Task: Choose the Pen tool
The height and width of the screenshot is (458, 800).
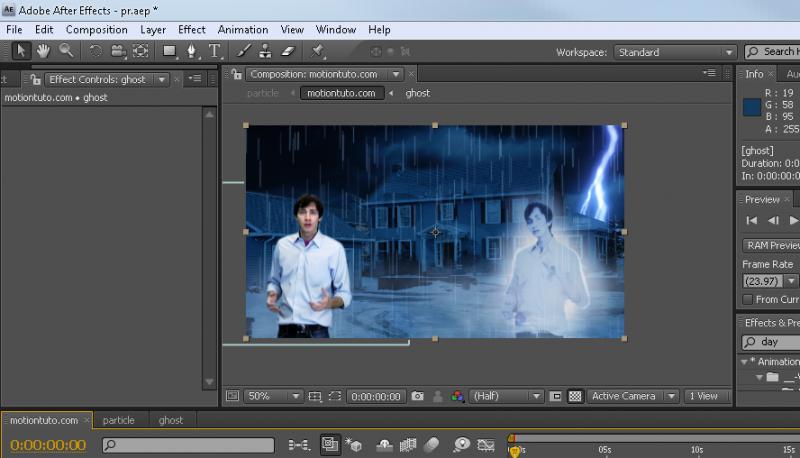Action: click(191, 51)
